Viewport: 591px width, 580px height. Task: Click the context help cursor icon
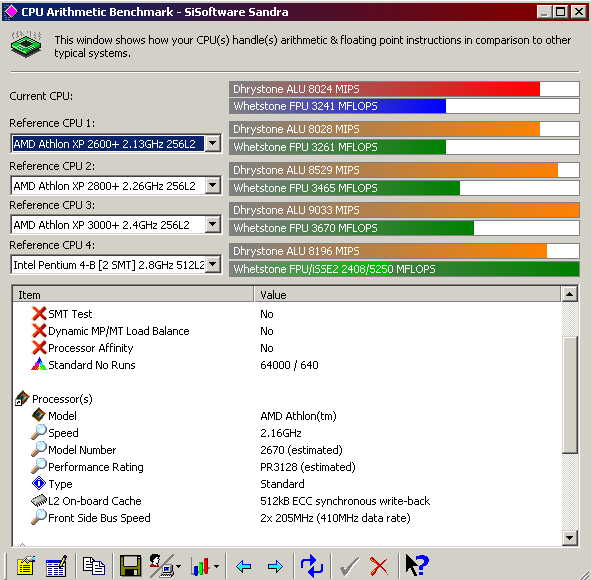point(417,565)
